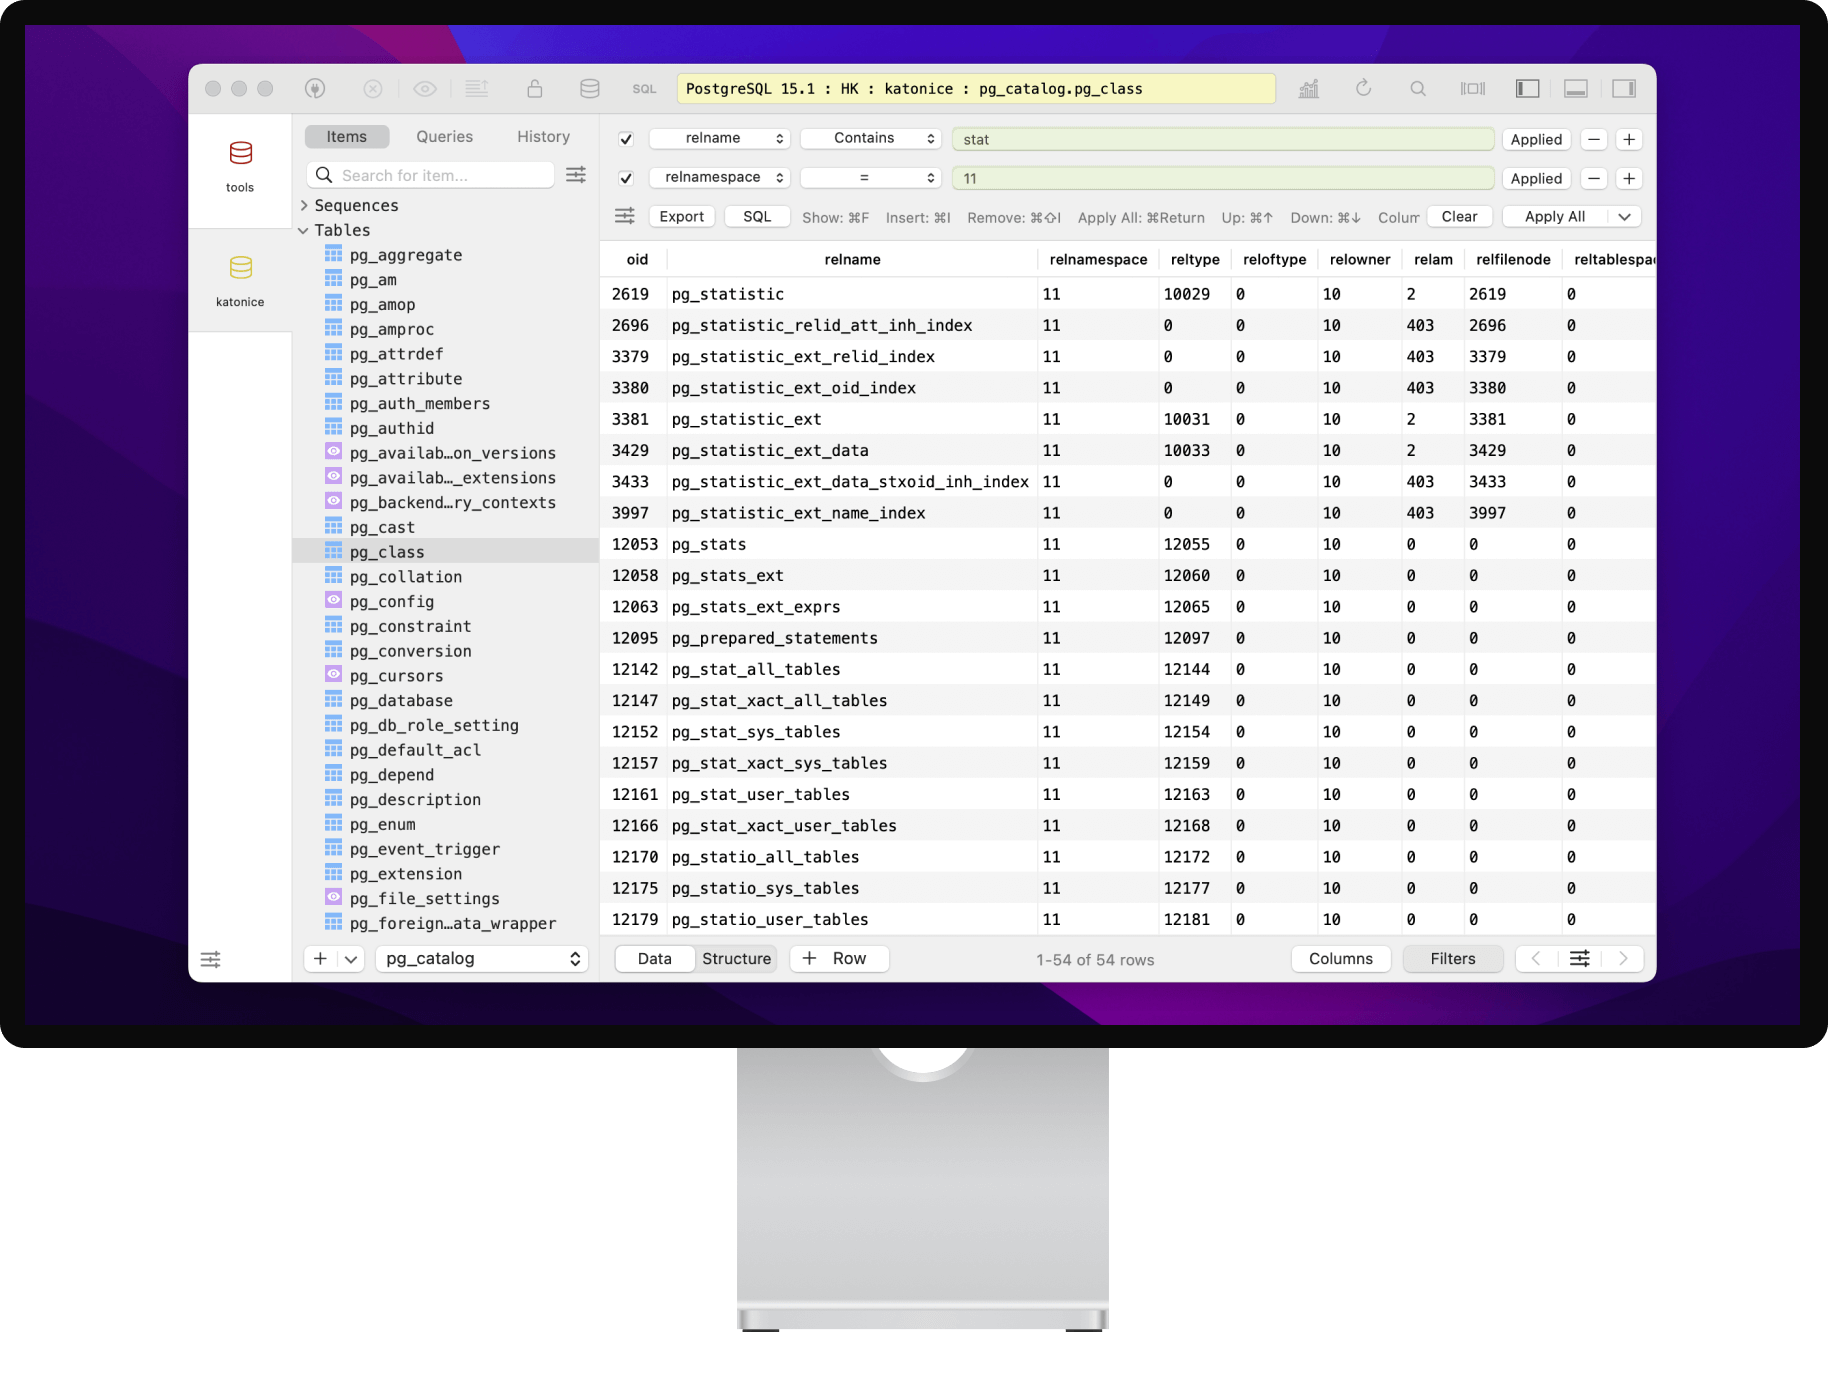The image size is (1828, 1380).
Task: Enable the eye preview toggle in the toolbar
Action: coord(425,88)
